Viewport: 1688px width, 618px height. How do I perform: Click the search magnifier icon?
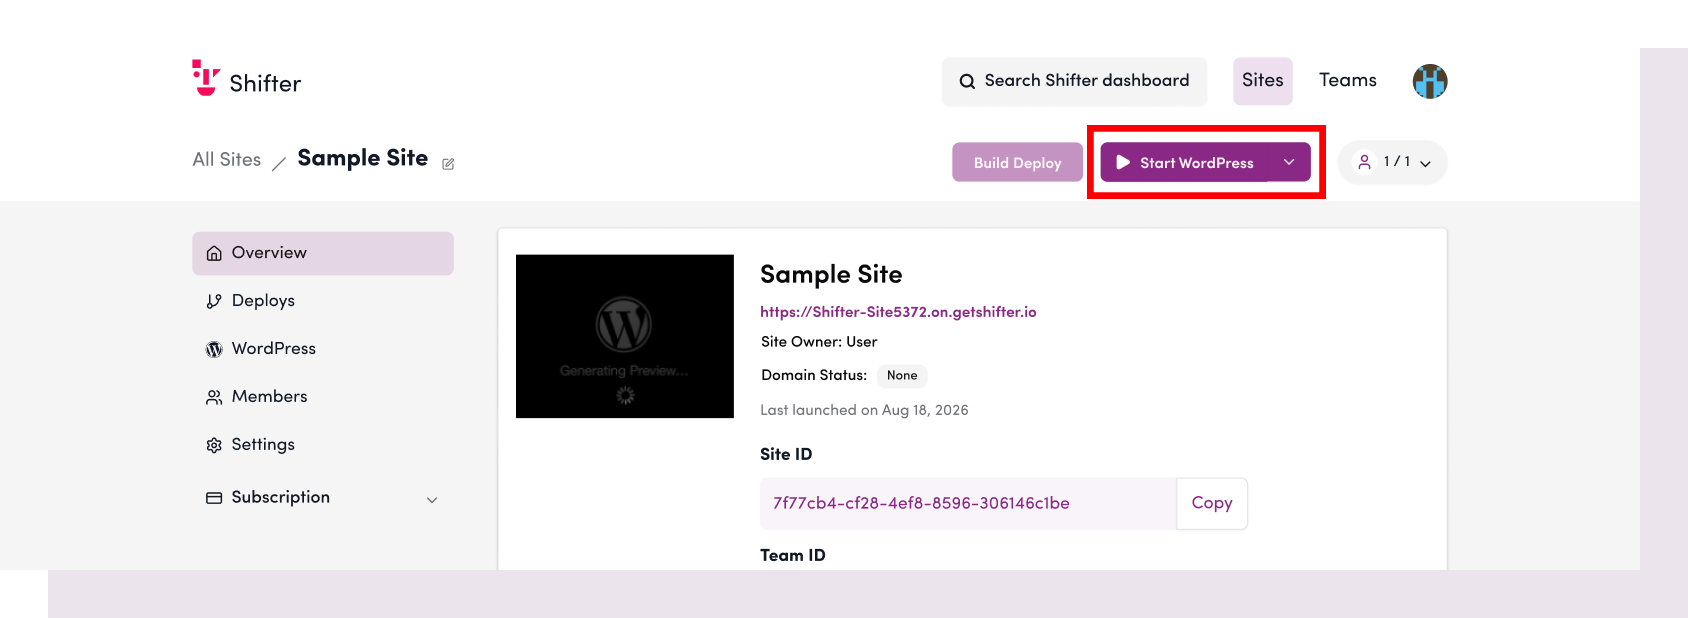click(x=967, y=81)
